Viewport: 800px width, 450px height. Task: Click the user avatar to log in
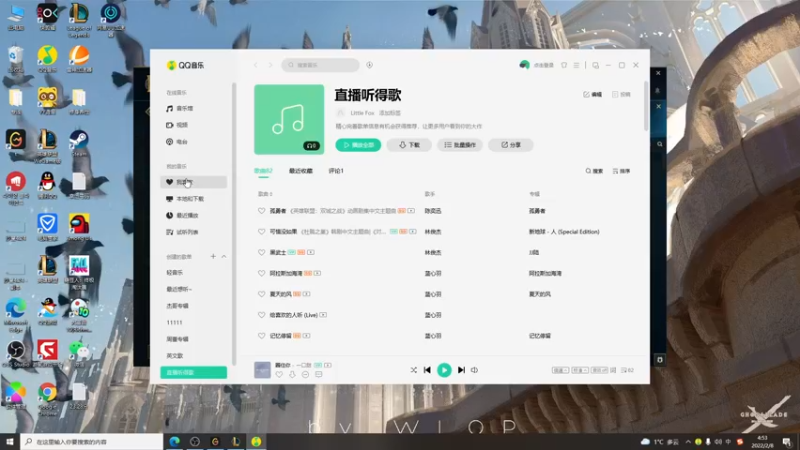point(524,65)
